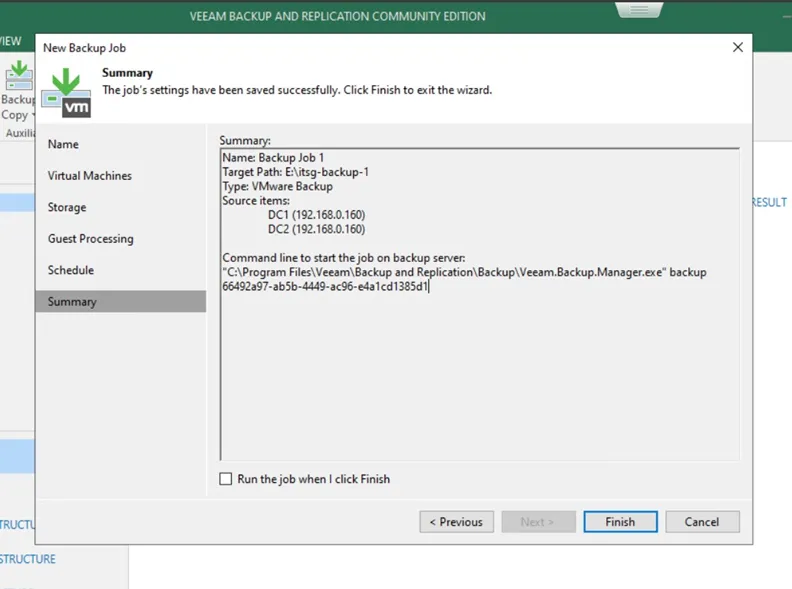This screenshot has width=792, height=589.
Task: Click the Result column header
Action: coord(770,202)
